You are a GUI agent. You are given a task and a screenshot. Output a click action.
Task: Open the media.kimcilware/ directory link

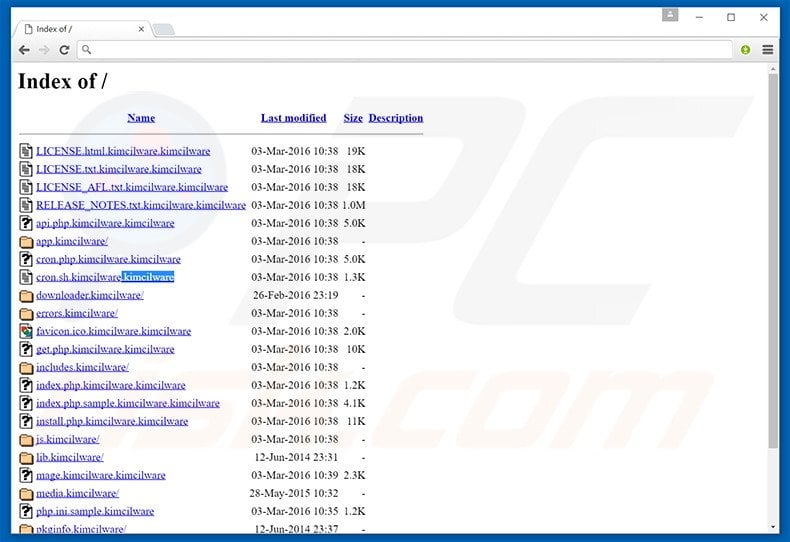77,493
